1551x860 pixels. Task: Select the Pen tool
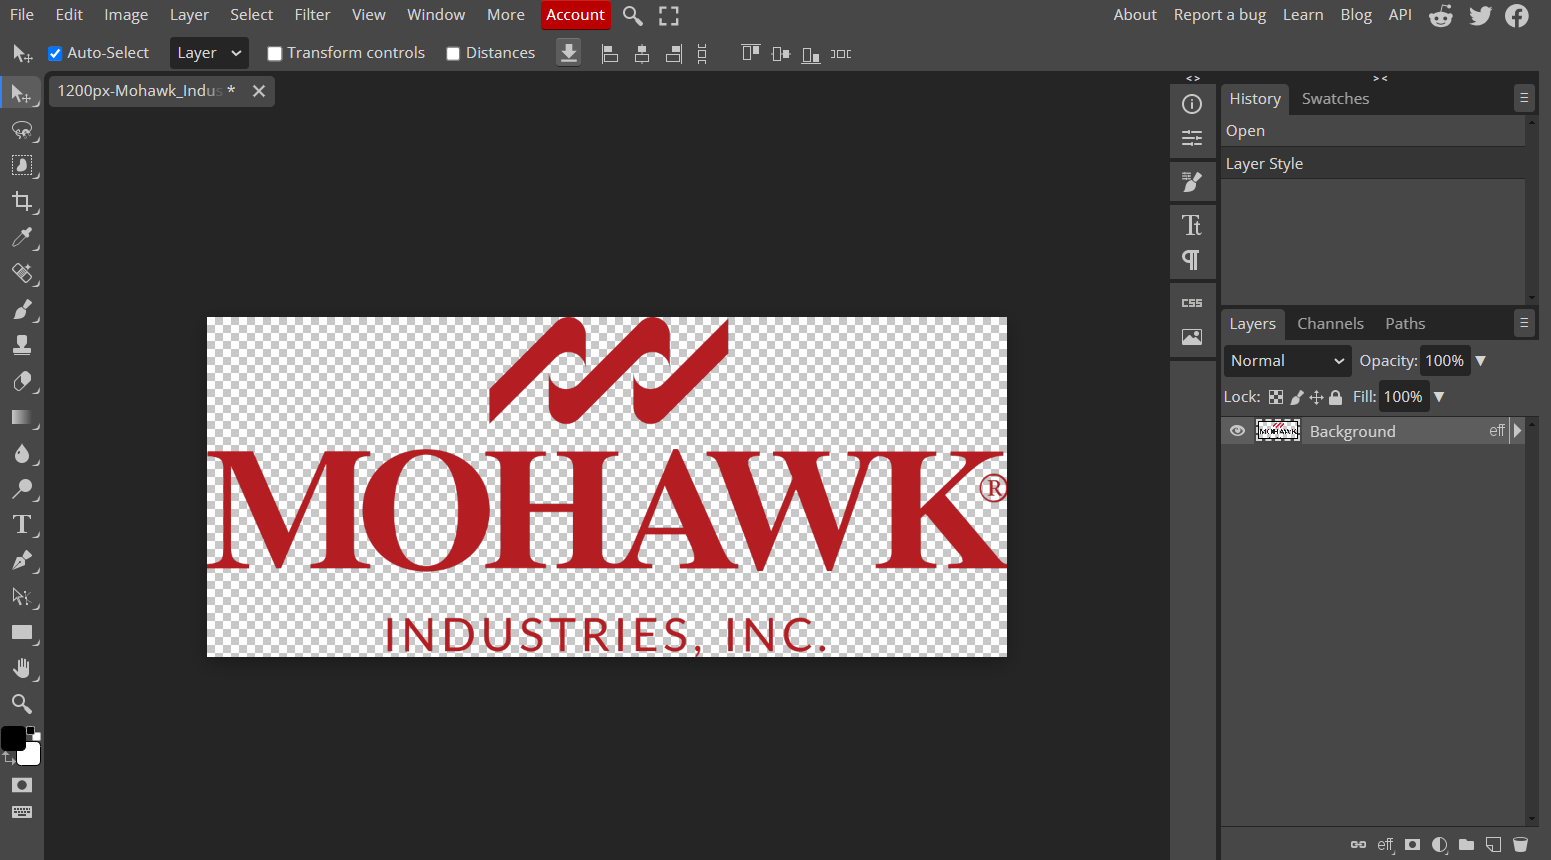tap(21, 561)
